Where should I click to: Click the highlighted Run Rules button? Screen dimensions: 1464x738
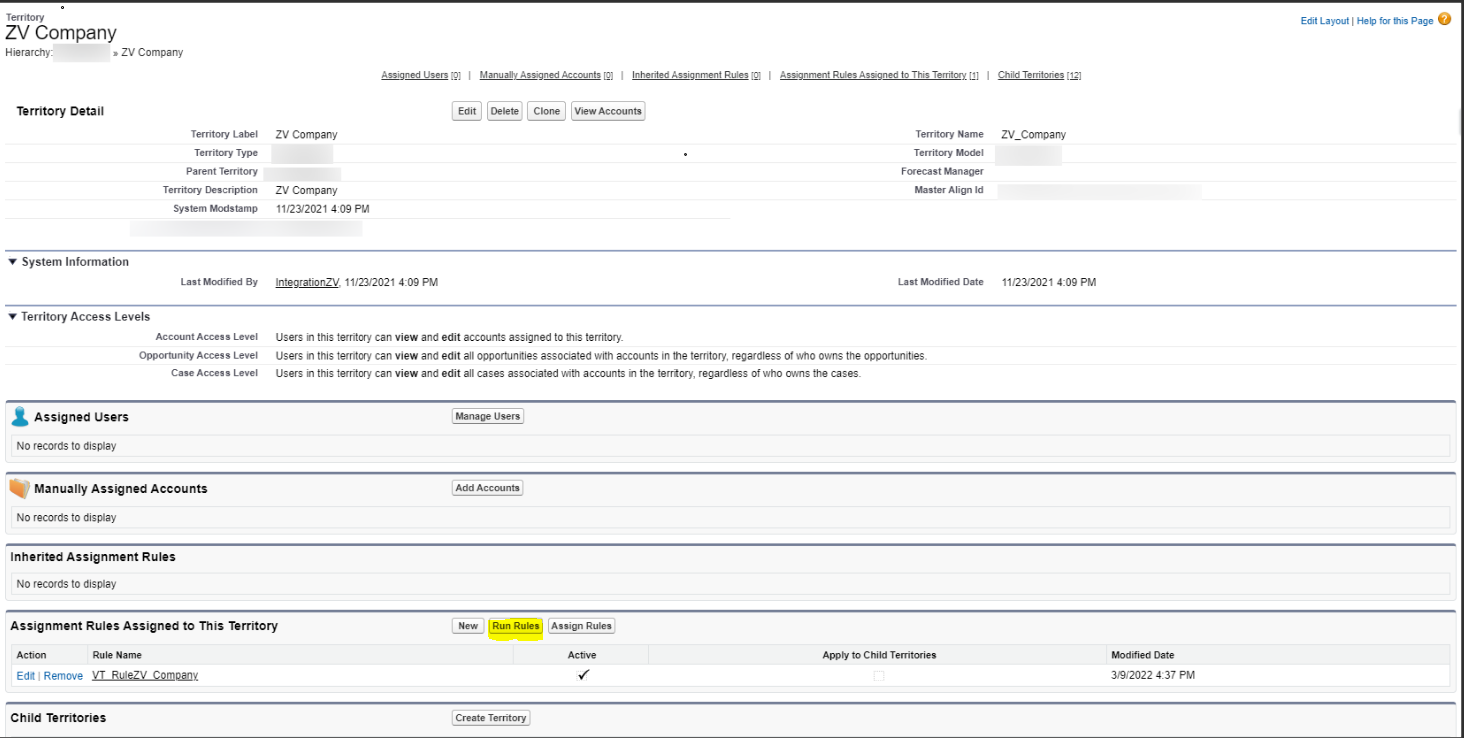coord(515,626)
